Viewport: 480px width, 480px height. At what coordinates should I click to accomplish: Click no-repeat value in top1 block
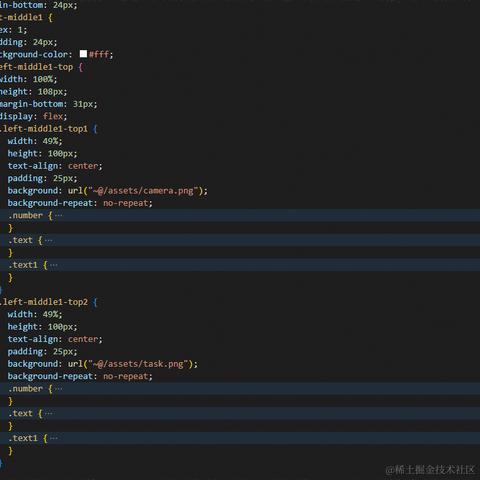click(x=125, y=203)
